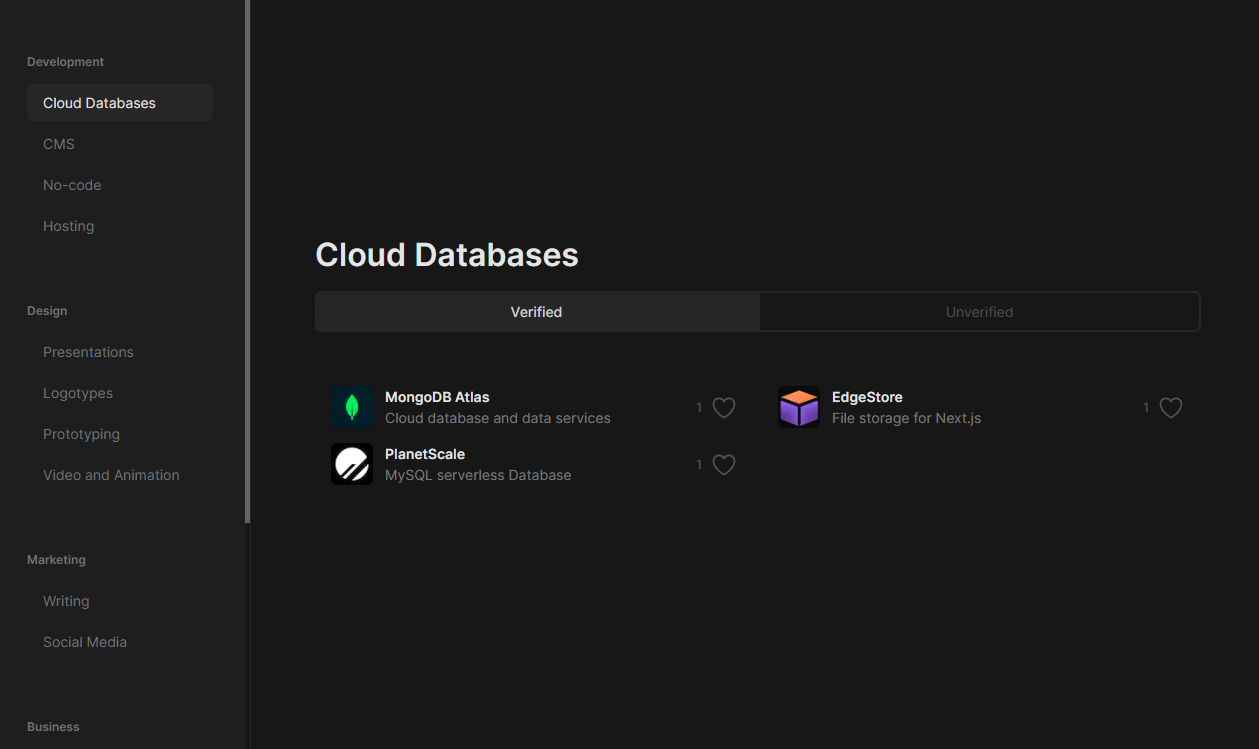Click the PlanetScale logo icon
The image size is (1259, 749).
[352, 464]
